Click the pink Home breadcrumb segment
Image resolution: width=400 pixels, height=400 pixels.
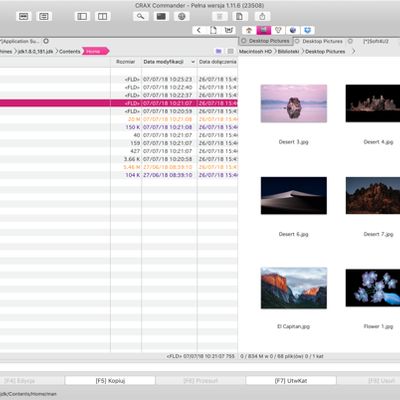point(95,51)
